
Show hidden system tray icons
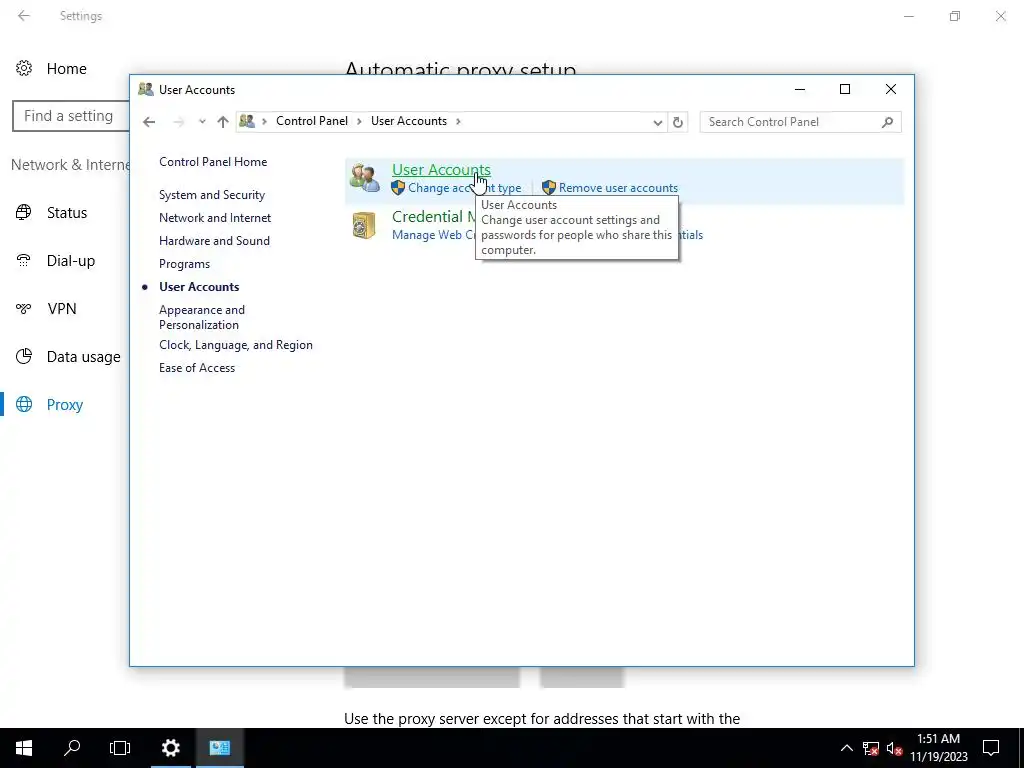846,748
